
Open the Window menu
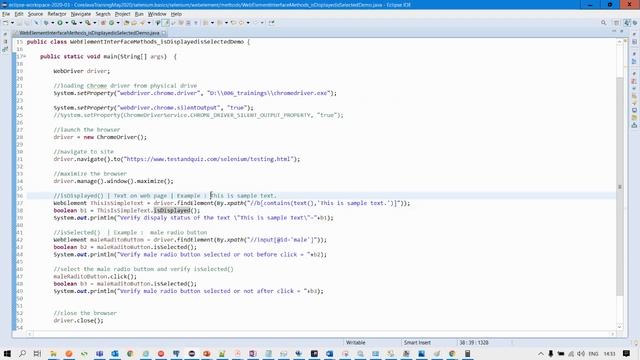point(157,14)
